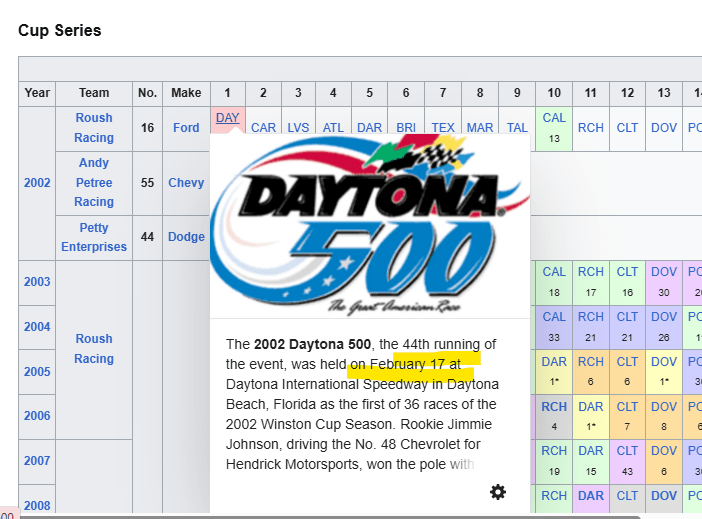Screen dimensions: 702x519
Task: Open the 2002 season year link
Action: 37,183
